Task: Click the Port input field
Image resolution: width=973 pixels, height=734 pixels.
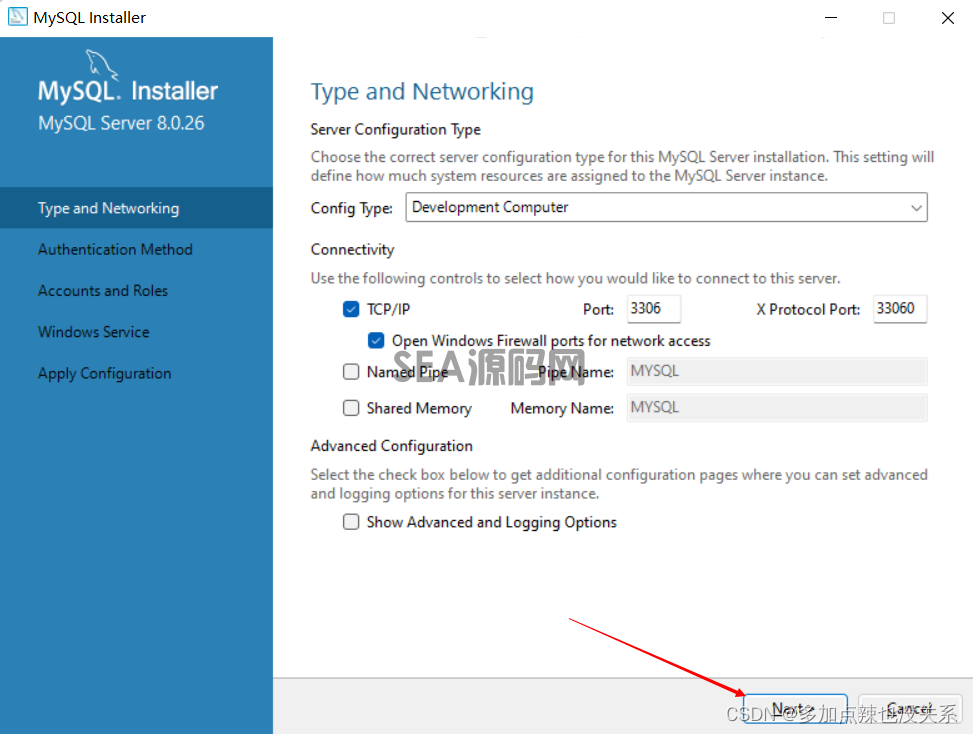Action: (x=653, y=308)
